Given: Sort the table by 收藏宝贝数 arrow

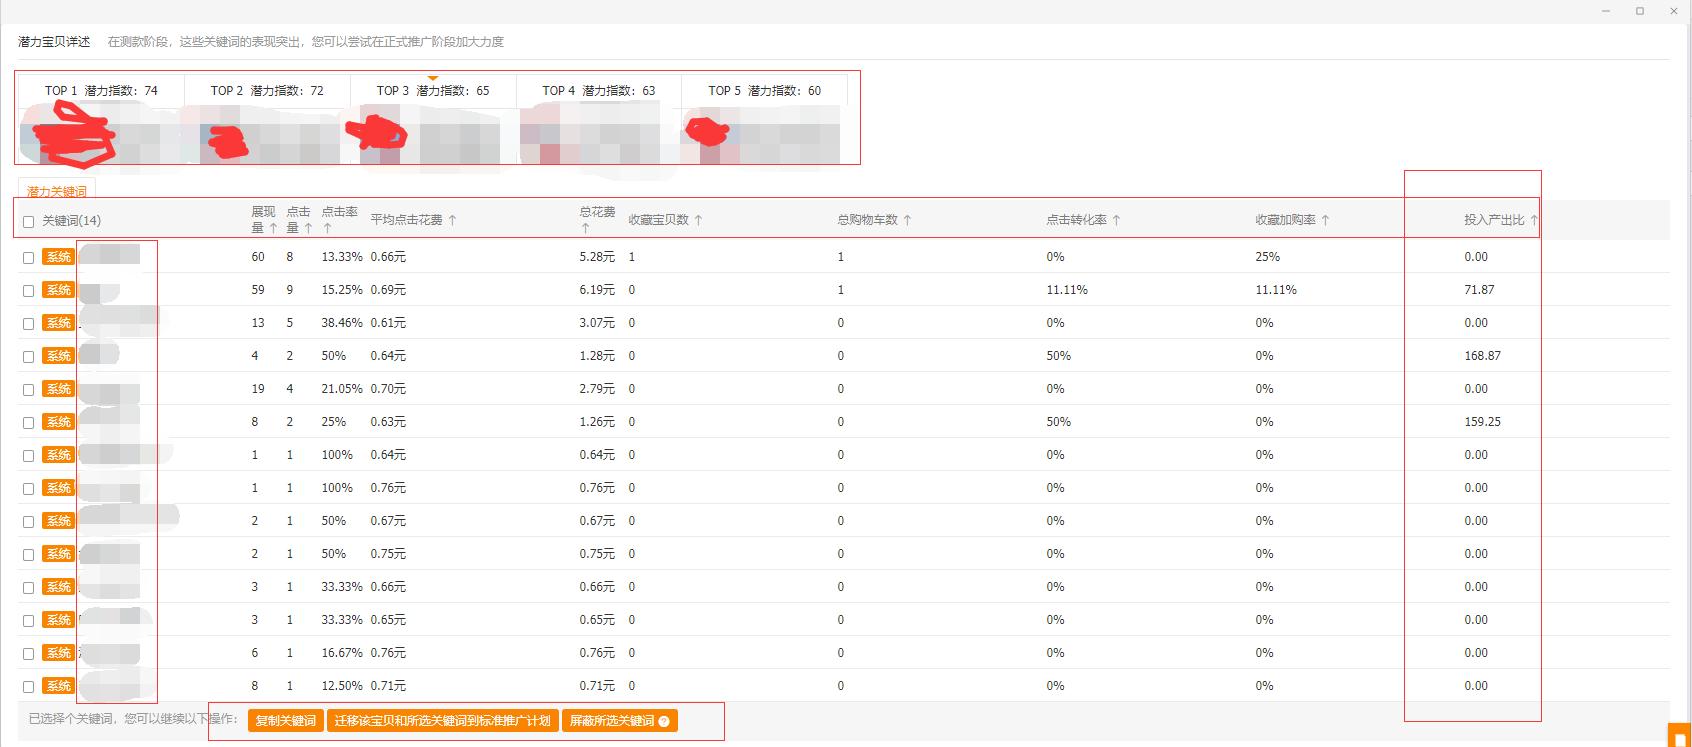Looking at the screenshot, I should [698, 220].
